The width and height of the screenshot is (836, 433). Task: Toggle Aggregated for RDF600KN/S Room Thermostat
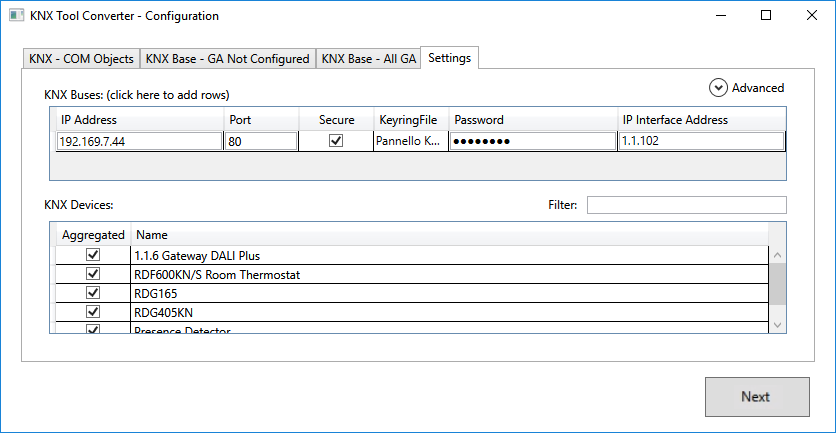(x=93, y=274)
